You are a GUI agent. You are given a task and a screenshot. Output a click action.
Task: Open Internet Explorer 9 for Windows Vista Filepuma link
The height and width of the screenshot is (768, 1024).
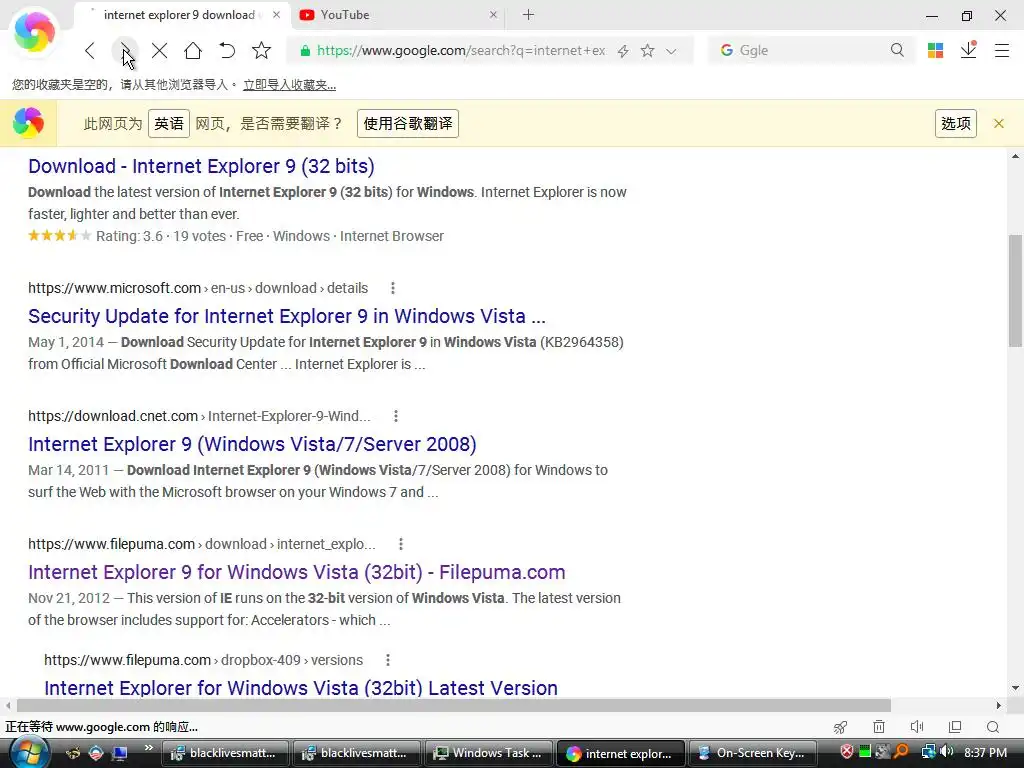tap(296, 572)
